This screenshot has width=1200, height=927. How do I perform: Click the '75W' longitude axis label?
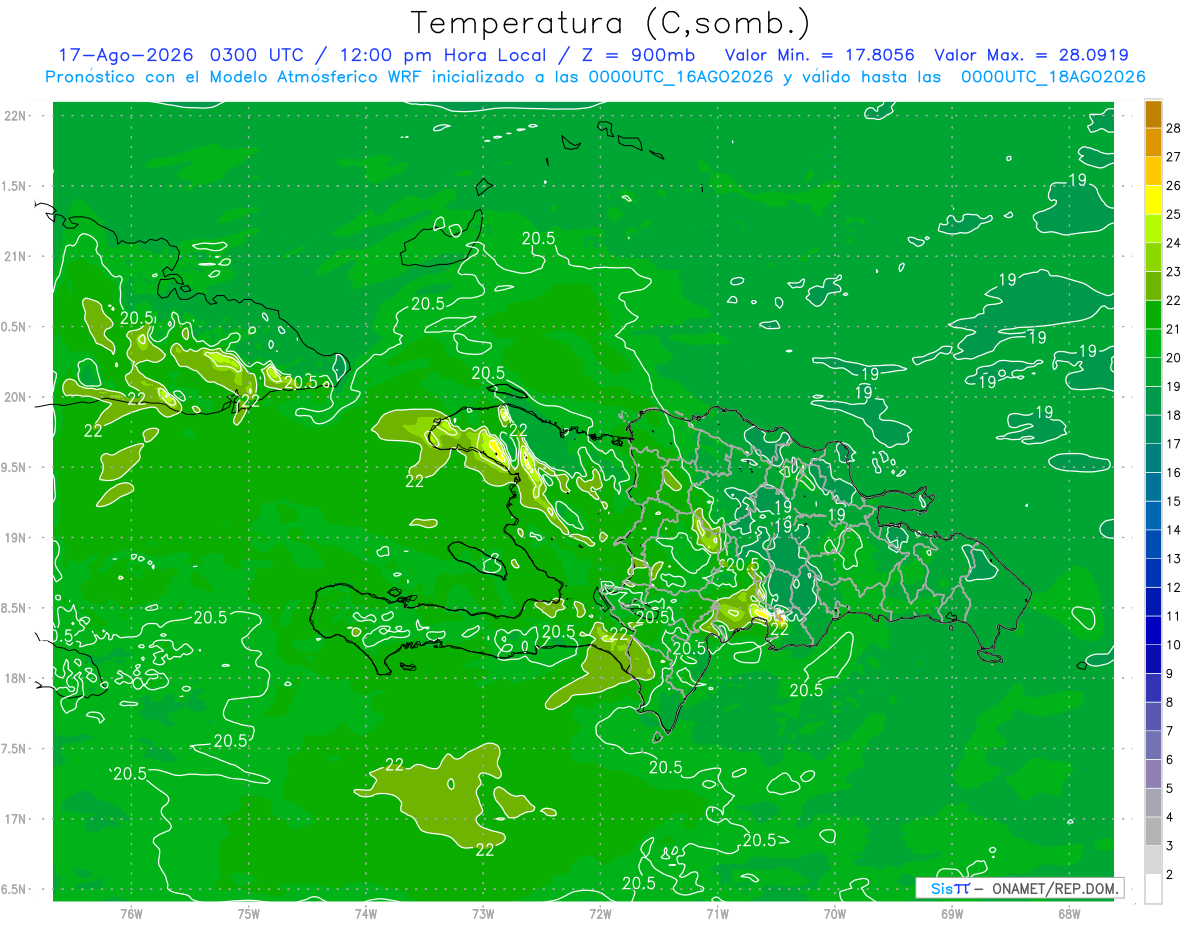click(x=248, y=913)
